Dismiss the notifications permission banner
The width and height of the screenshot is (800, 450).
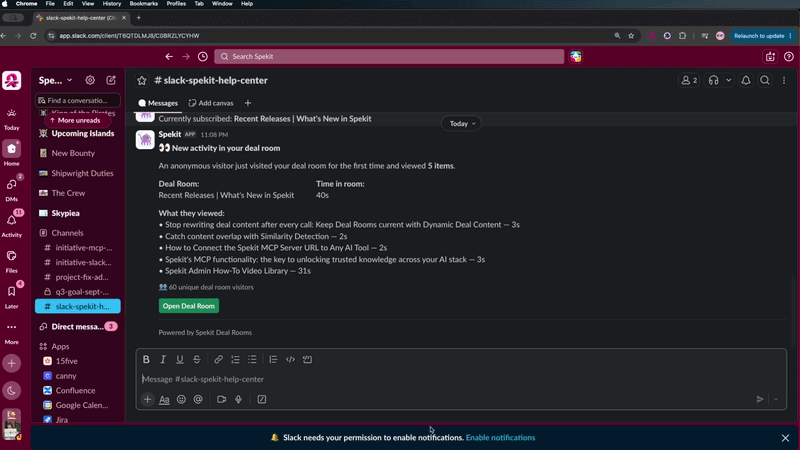click(x=785, y=438)
